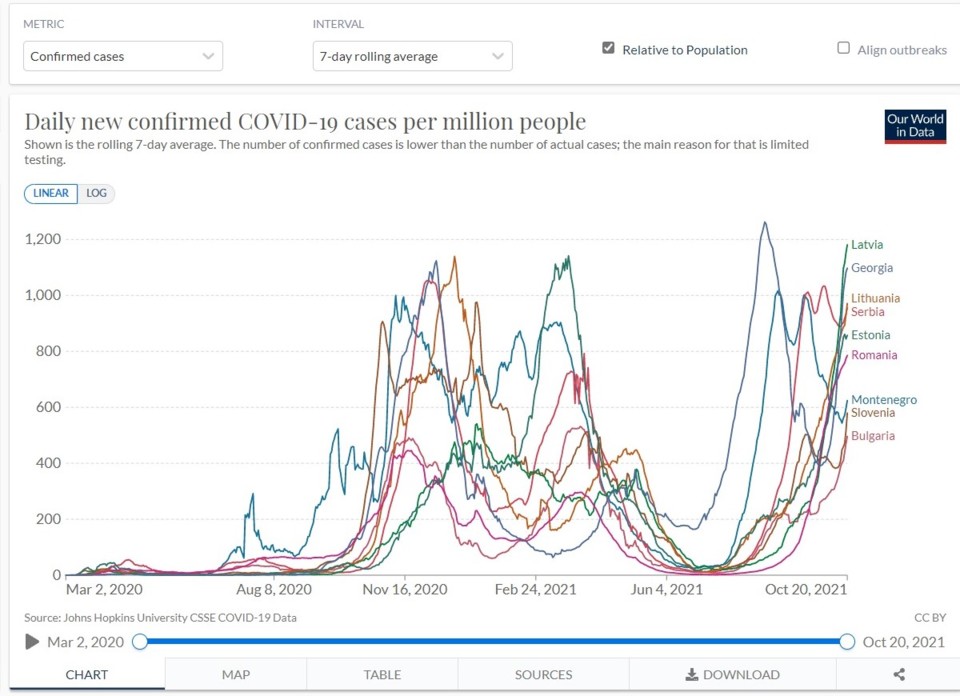
Task: Click the Our World in Data logo
Action: coord(915,126)
